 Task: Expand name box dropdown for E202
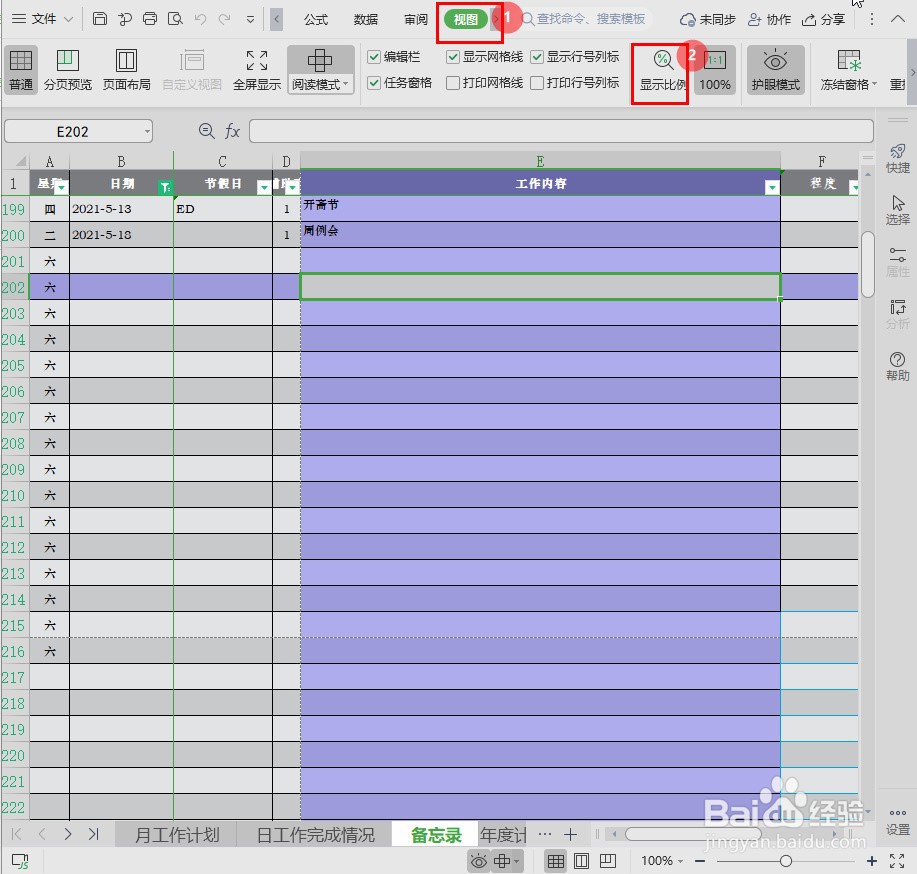tap(147, 131)
